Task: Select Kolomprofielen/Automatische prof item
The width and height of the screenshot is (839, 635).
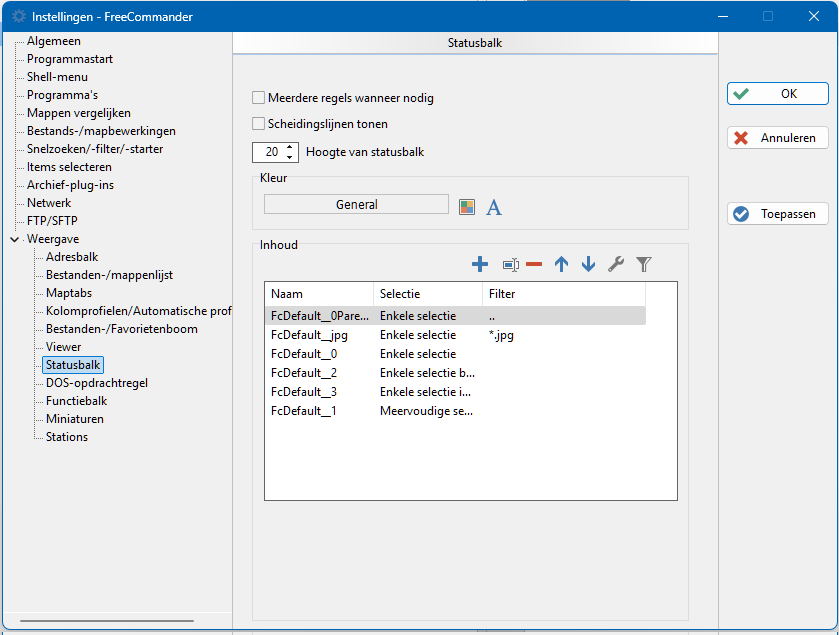Action: [138, 311]
